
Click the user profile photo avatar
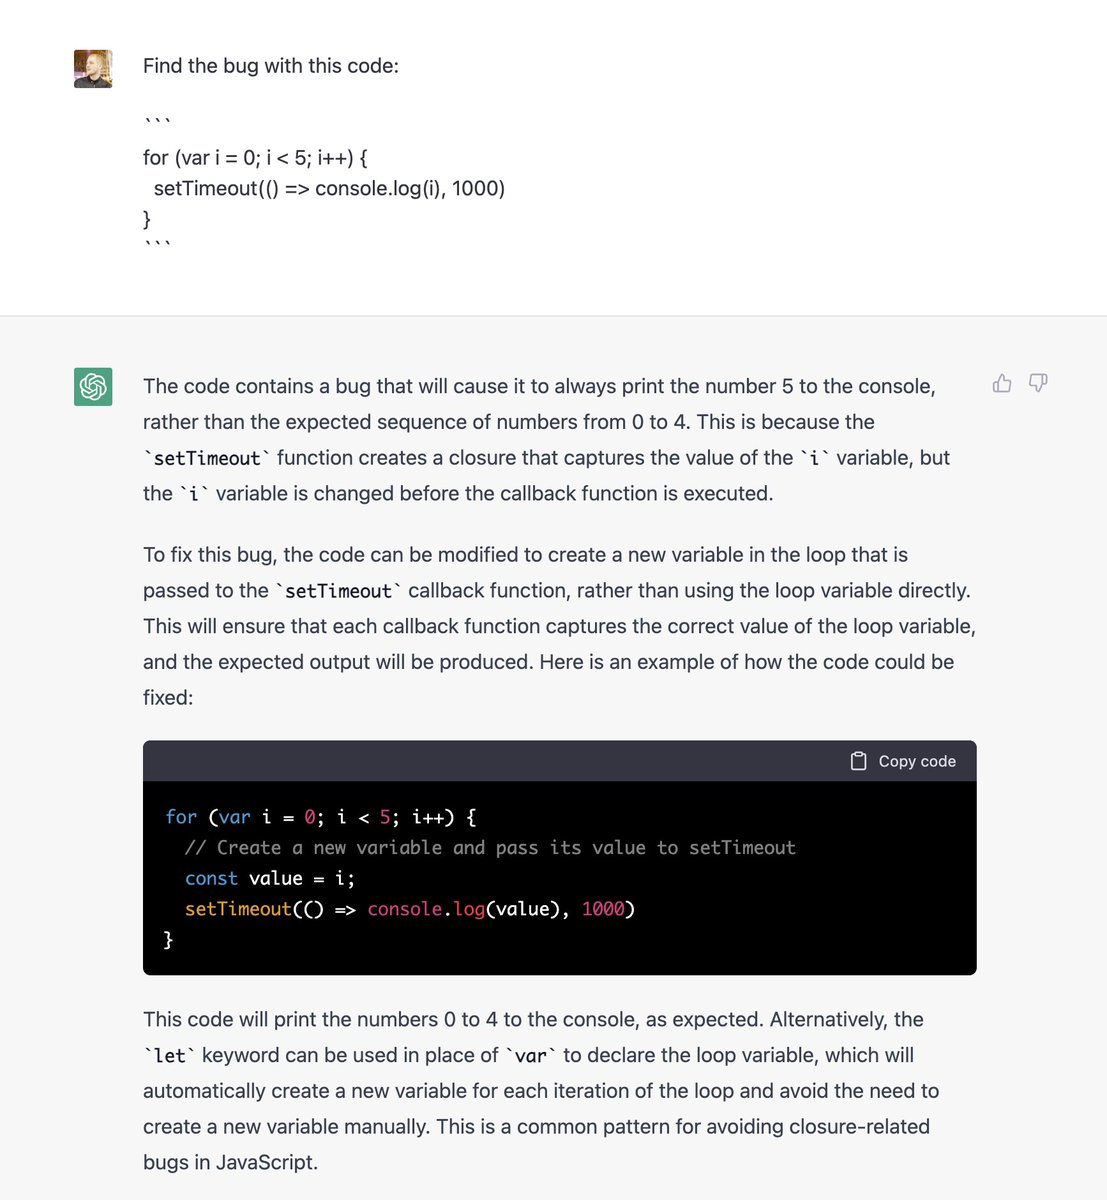(x=93, y=69)
